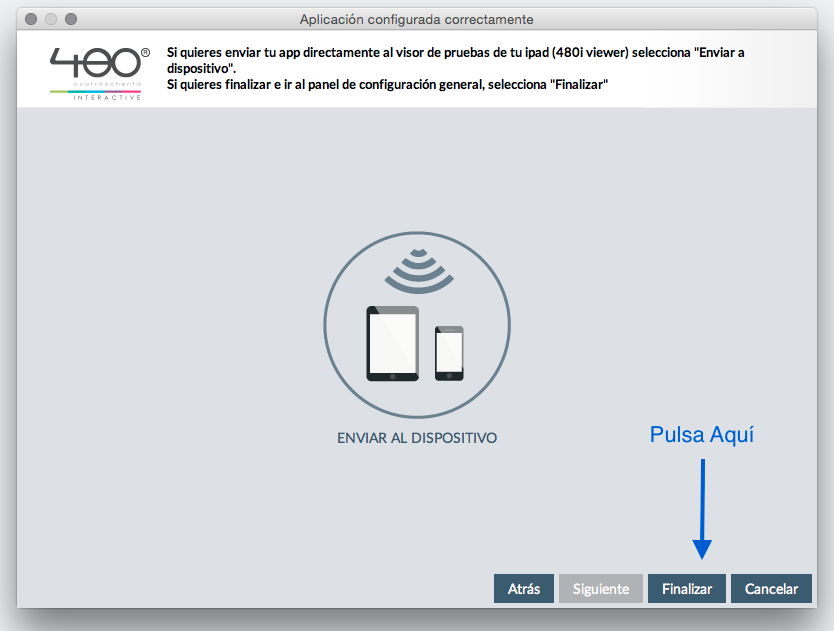
Task: Click the tablet icon inside the circle
Action: pyautogui.click(x=392, y=343)
